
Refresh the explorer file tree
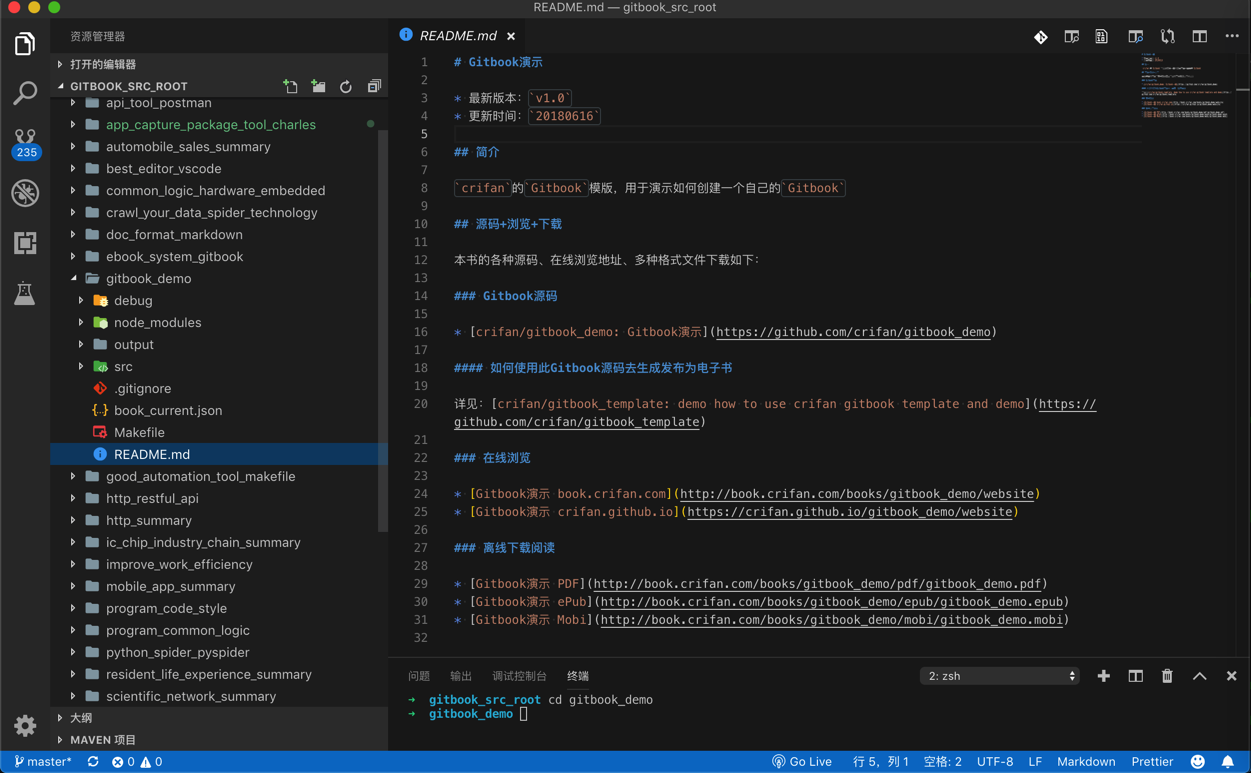[x=346, y=87]
